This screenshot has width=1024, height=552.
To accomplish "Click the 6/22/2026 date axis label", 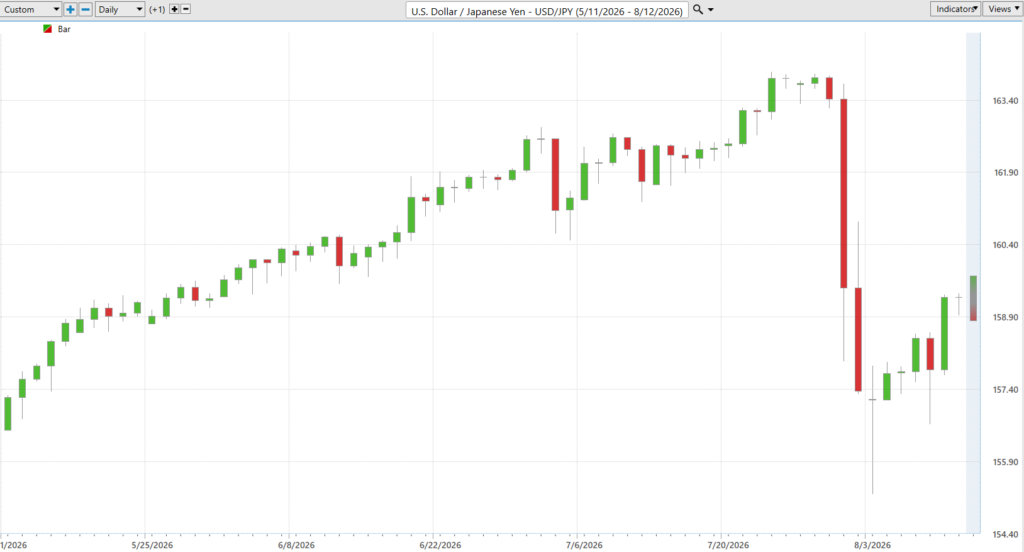I will pos(440,545).
